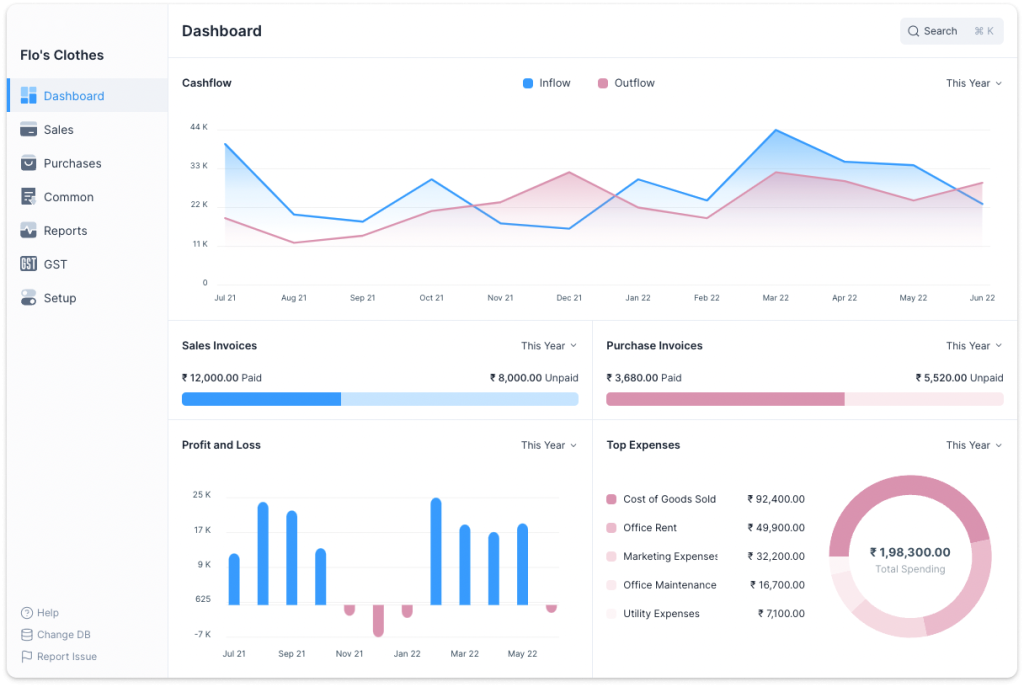Open Cashflow This Year period dropdown

pyautogui.click(x=973, y=83)
